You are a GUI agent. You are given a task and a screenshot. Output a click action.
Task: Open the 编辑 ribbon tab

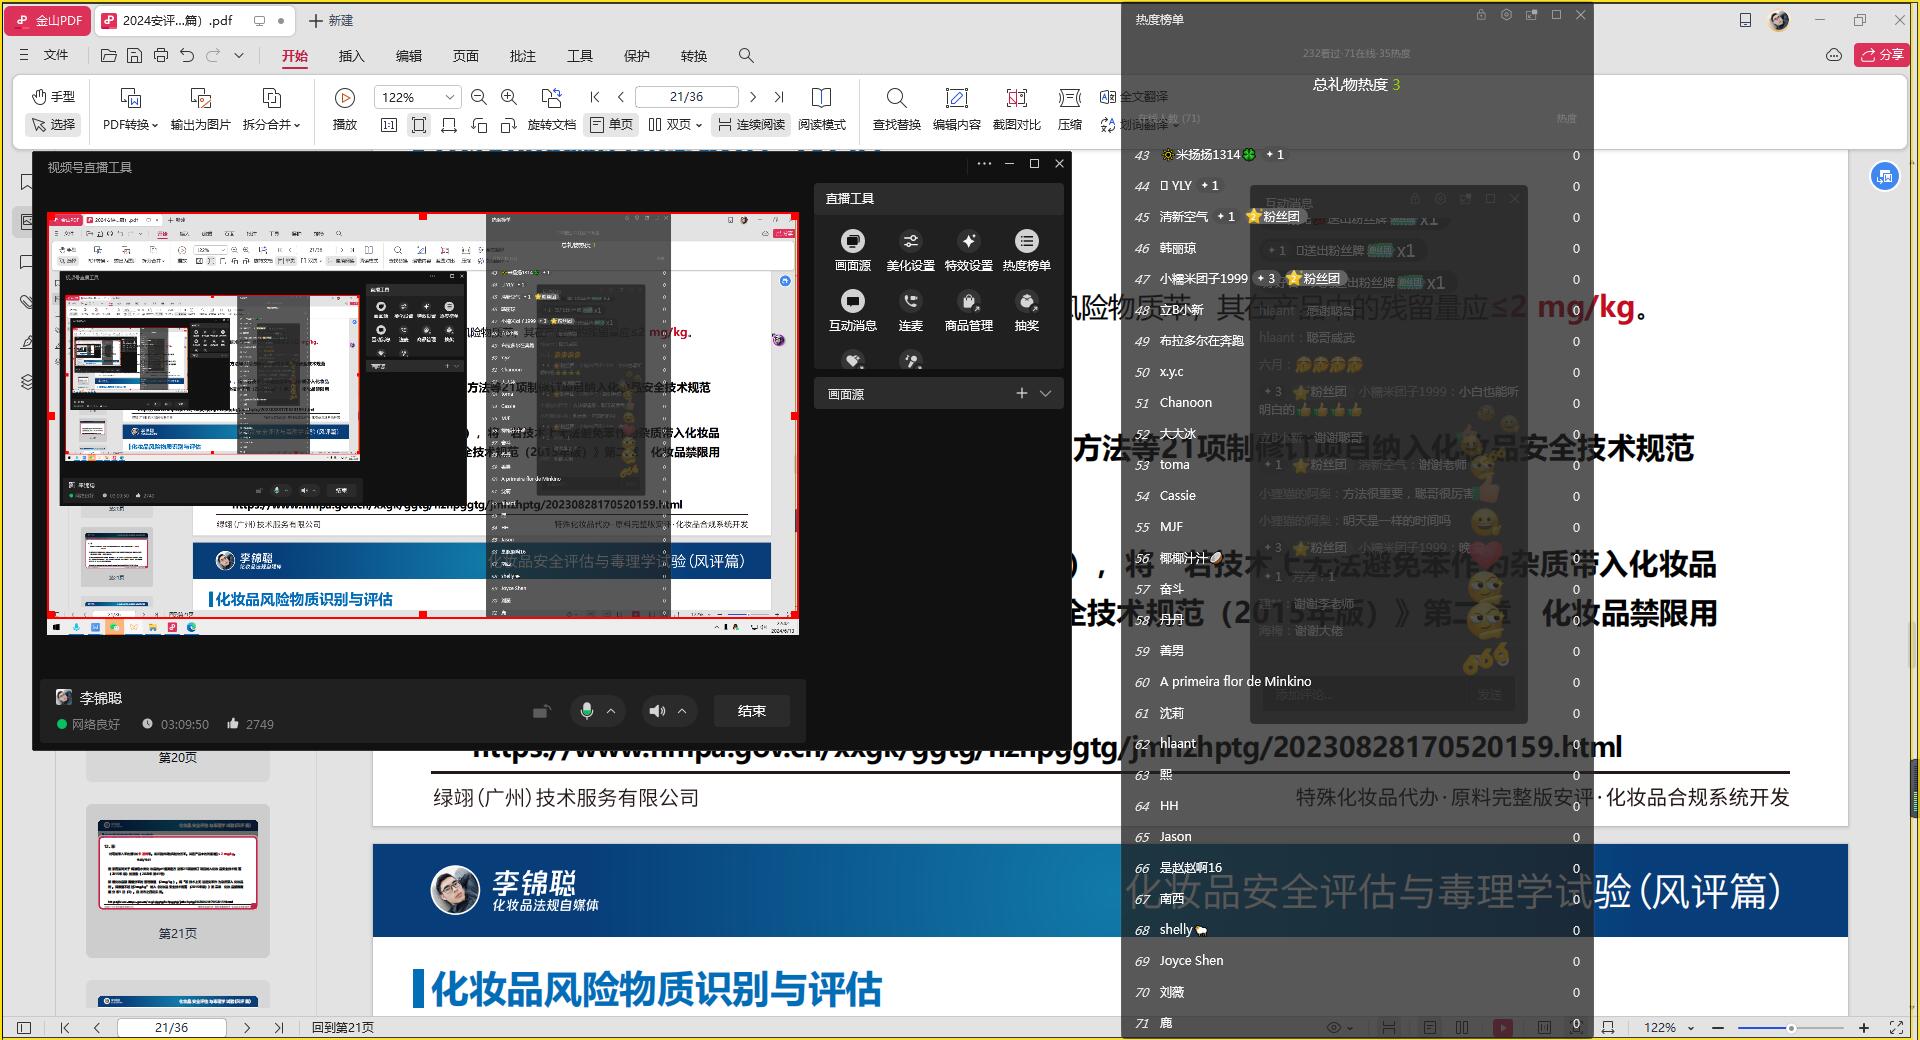click(x=408, y=56)
